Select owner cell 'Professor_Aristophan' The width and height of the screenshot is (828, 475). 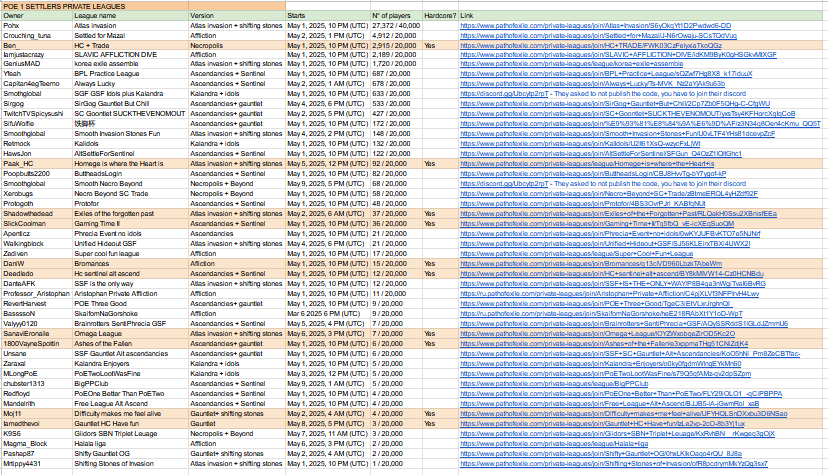[36, 293]
